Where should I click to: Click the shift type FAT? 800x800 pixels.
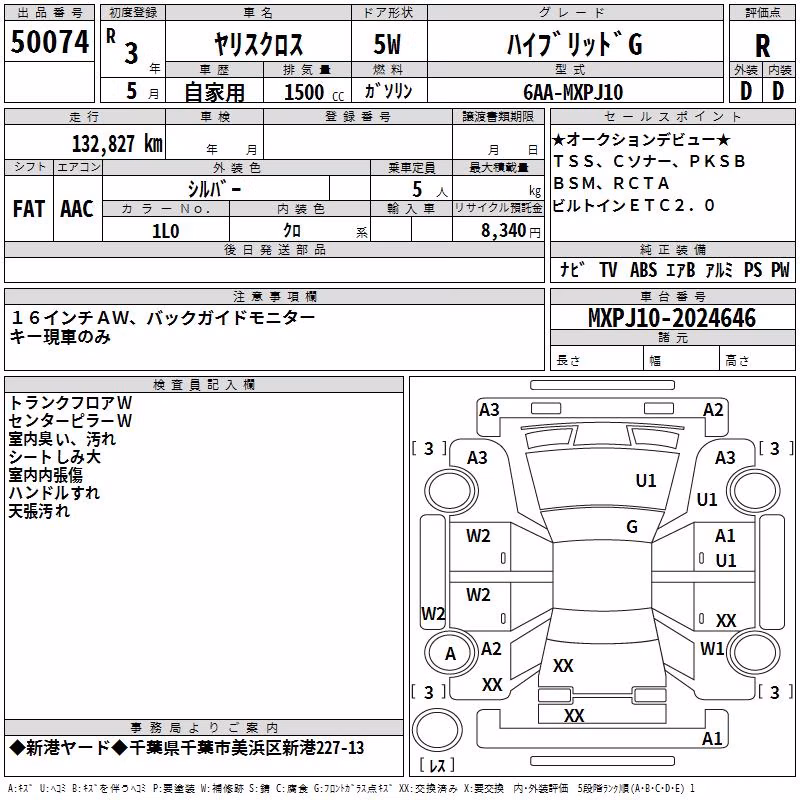click(x=29, y=209)
